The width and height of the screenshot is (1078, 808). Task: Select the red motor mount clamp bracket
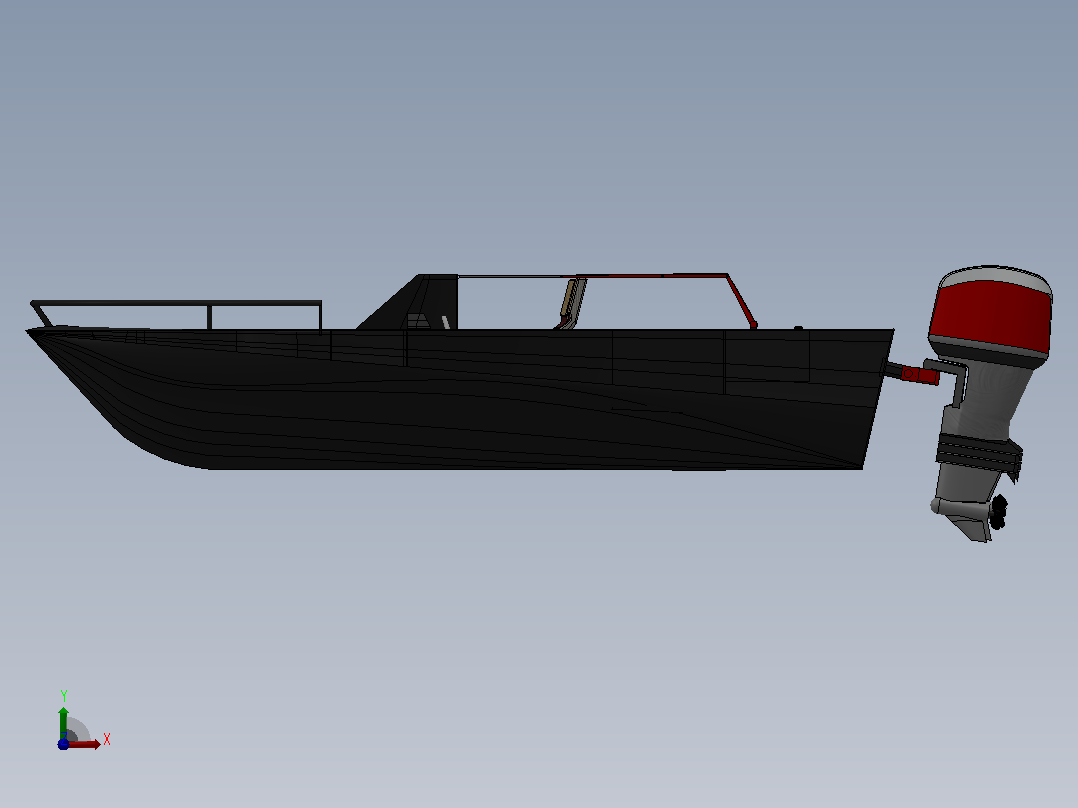click(920, 375)
